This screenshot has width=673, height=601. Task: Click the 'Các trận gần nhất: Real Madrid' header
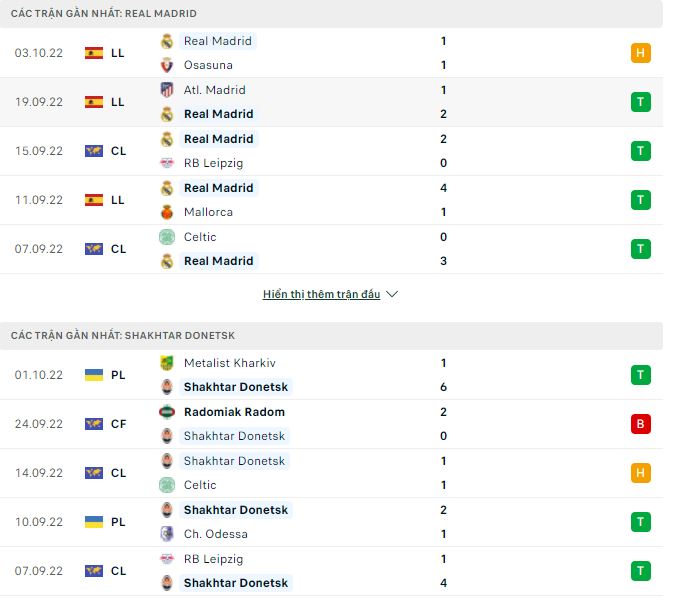[104, 14]
